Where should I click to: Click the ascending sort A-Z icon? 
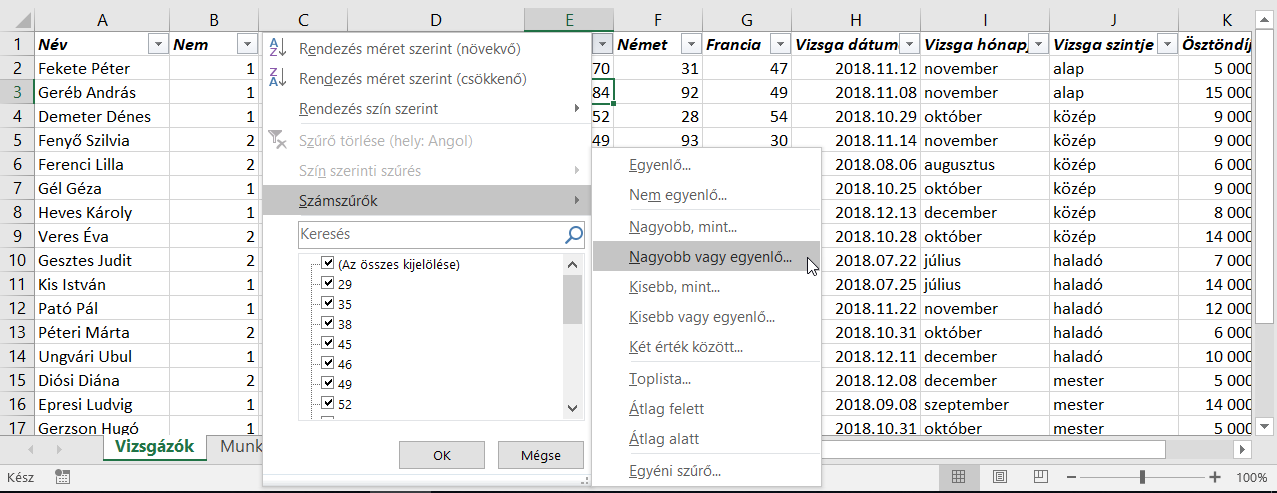tap(278, 48)
